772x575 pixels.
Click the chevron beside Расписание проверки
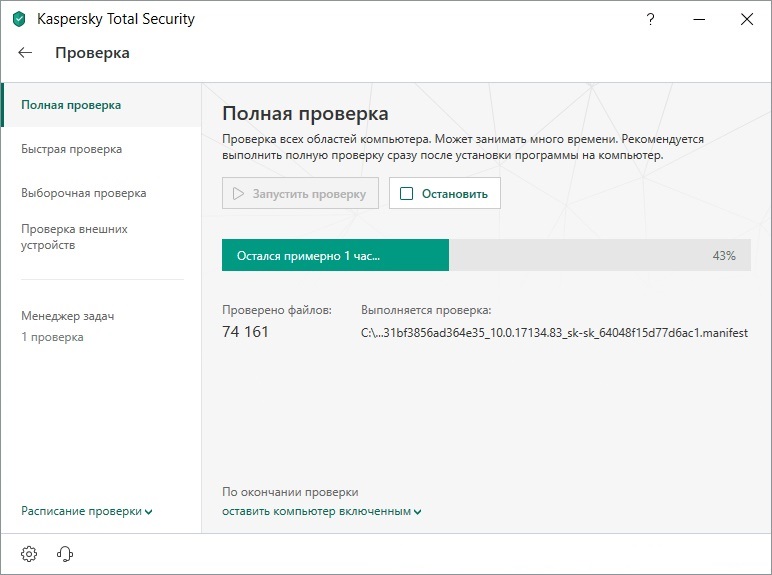[149, 512]
